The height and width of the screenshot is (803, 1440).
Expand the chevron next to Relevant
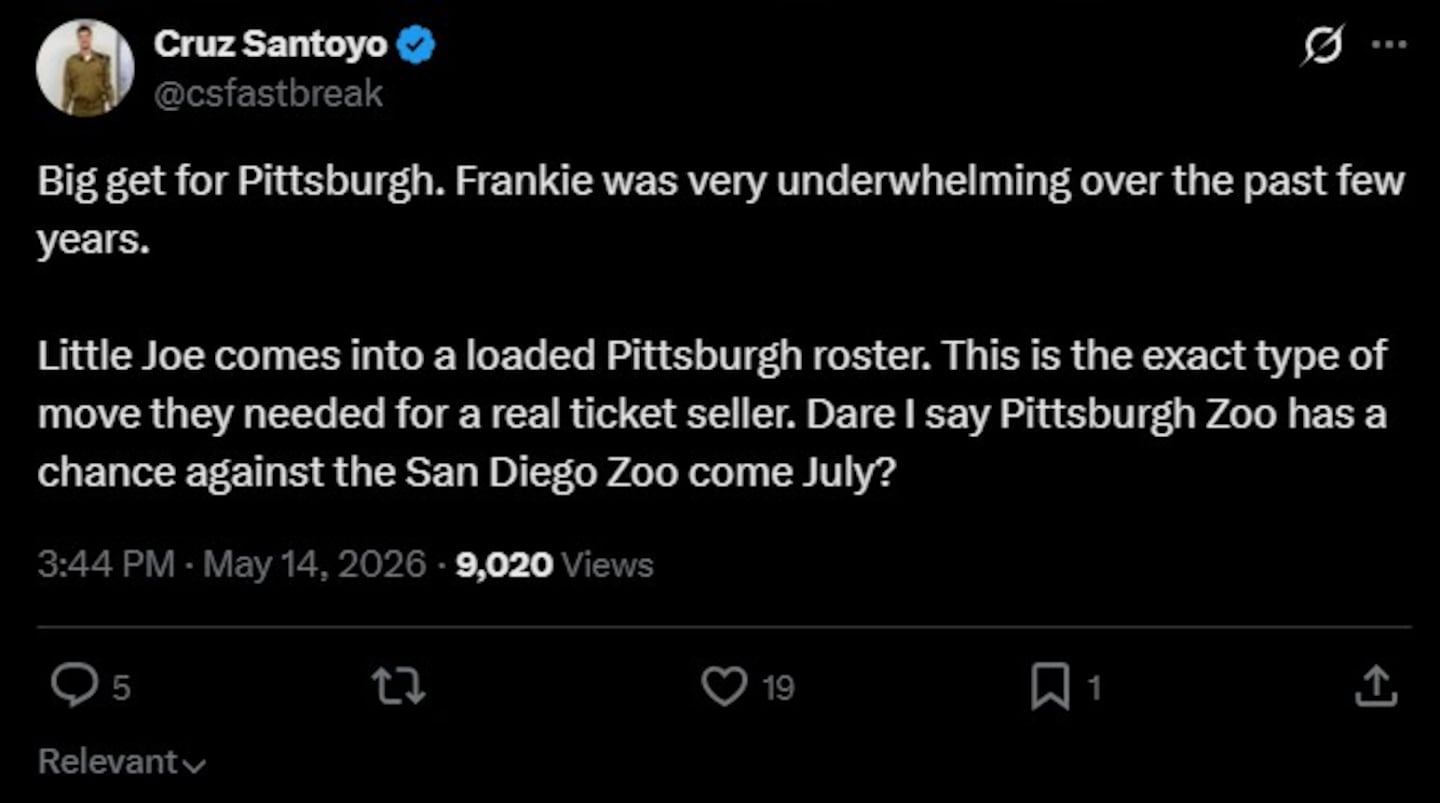tap(195, 765)
